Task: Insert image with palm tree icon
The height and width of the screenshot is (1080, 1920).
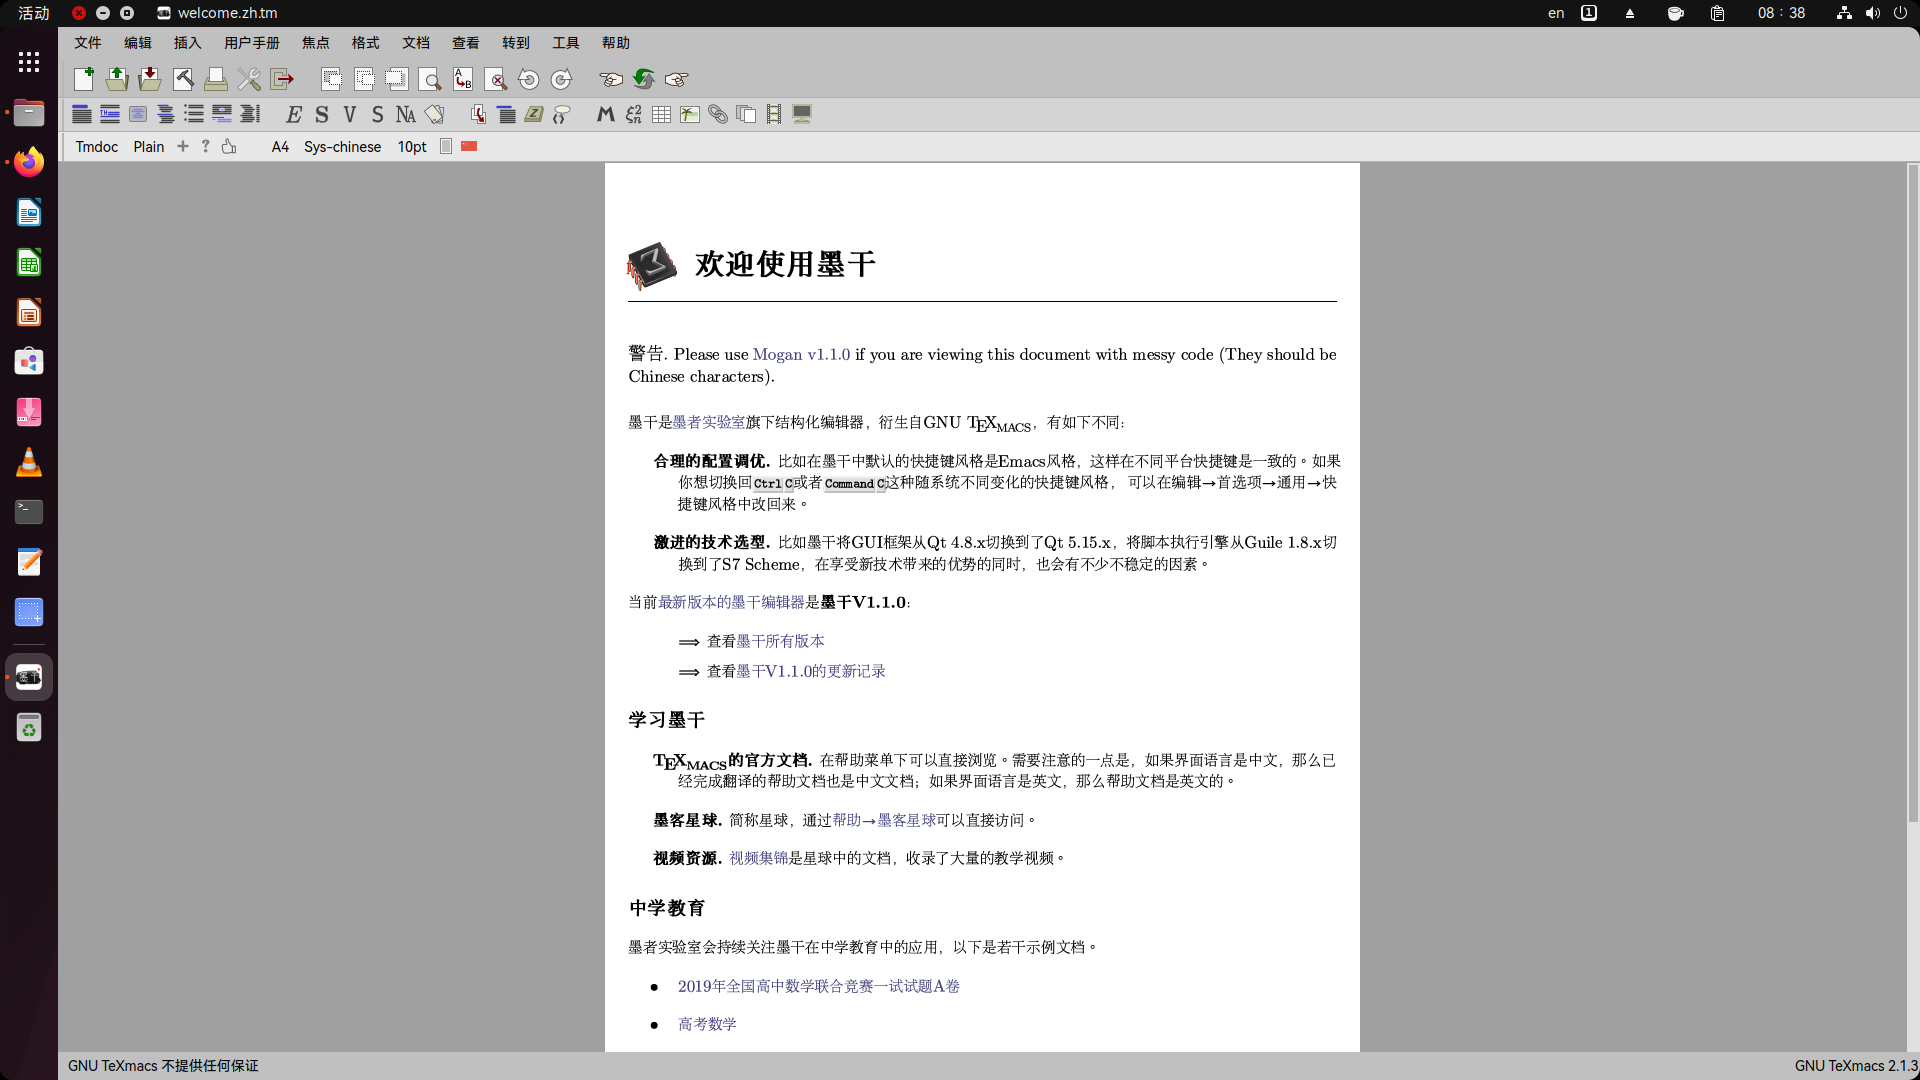Action: [x=689, y=114]
